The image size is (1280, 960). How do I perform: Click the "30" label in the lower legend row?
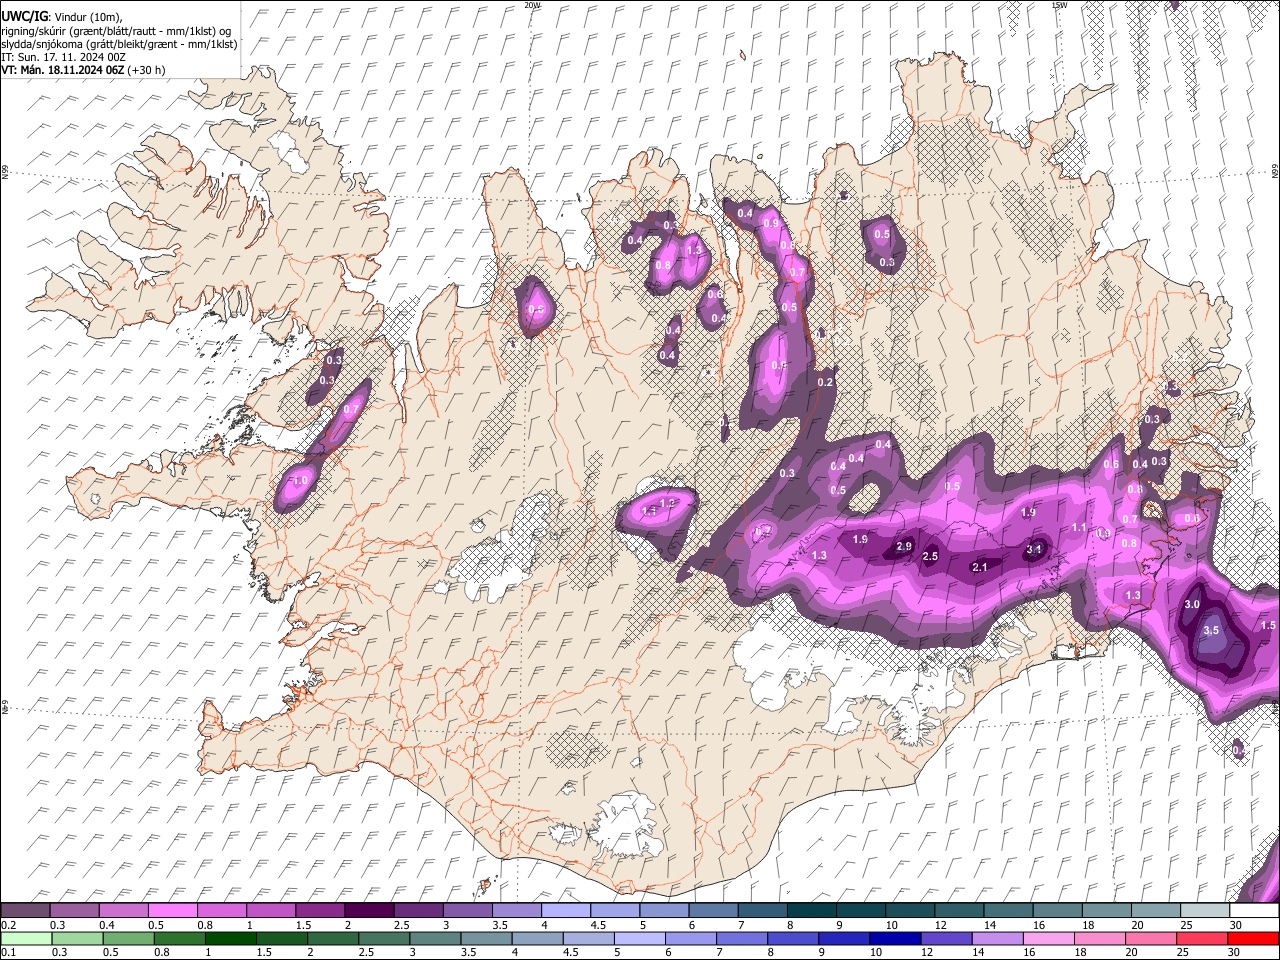coord(1234,952)
